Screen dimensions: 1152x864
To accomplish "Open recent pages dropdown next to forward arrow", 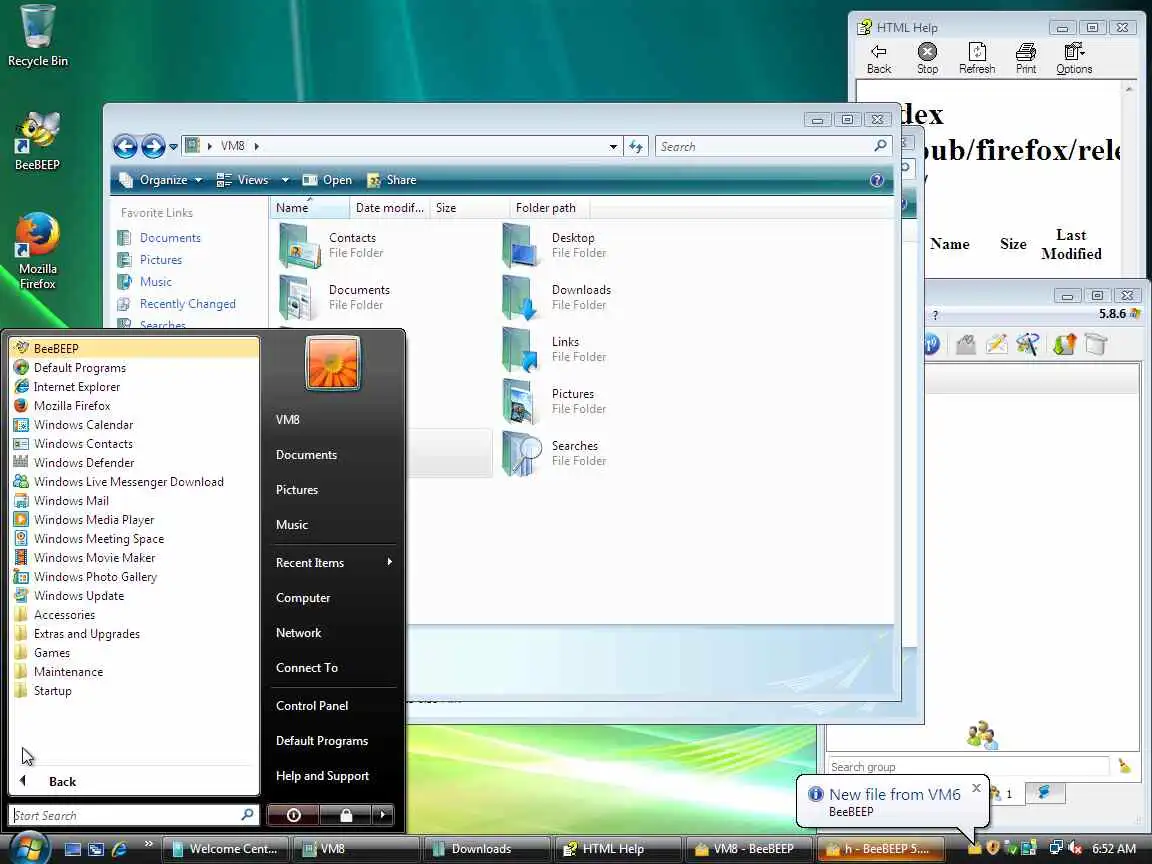I will pyautogui.click(x=173, y=147).
